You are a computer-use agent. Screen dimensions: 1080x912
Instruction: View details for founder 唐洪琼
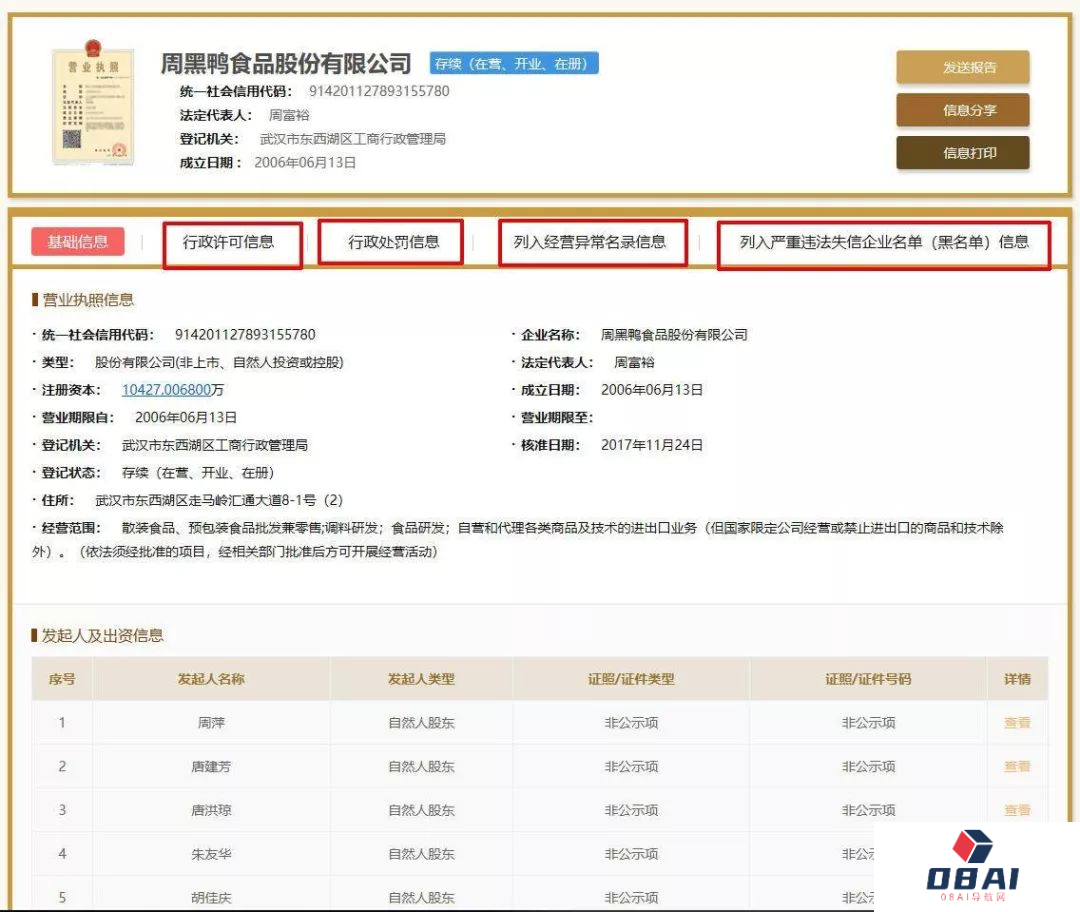[x=1017, y=810]
